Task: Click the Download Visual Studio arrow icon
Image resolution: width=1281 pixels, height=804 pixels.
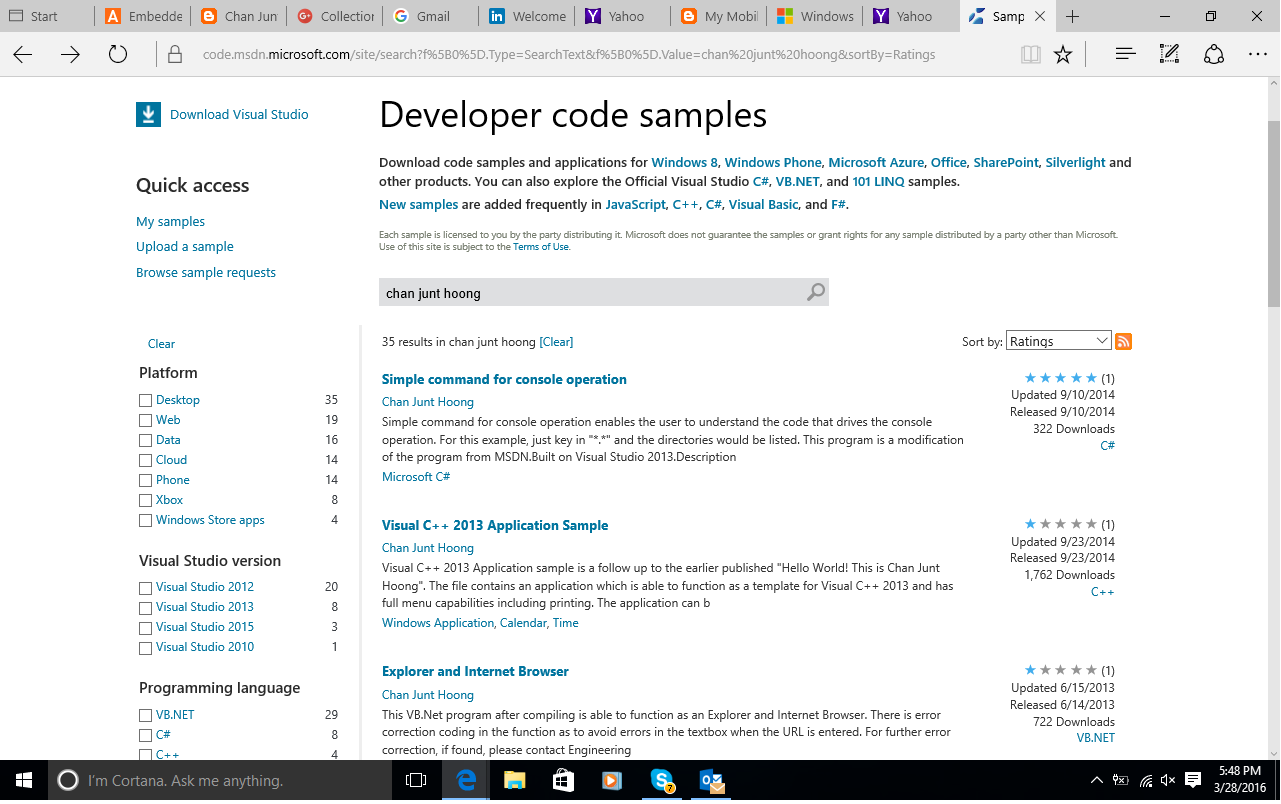Action: click(148, 114)
